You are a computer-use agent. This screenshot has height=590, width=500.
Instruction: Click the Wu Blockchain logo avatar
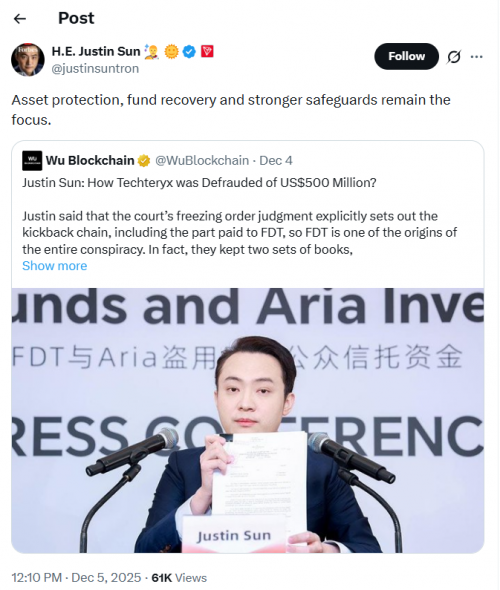(x=32, y=161)
